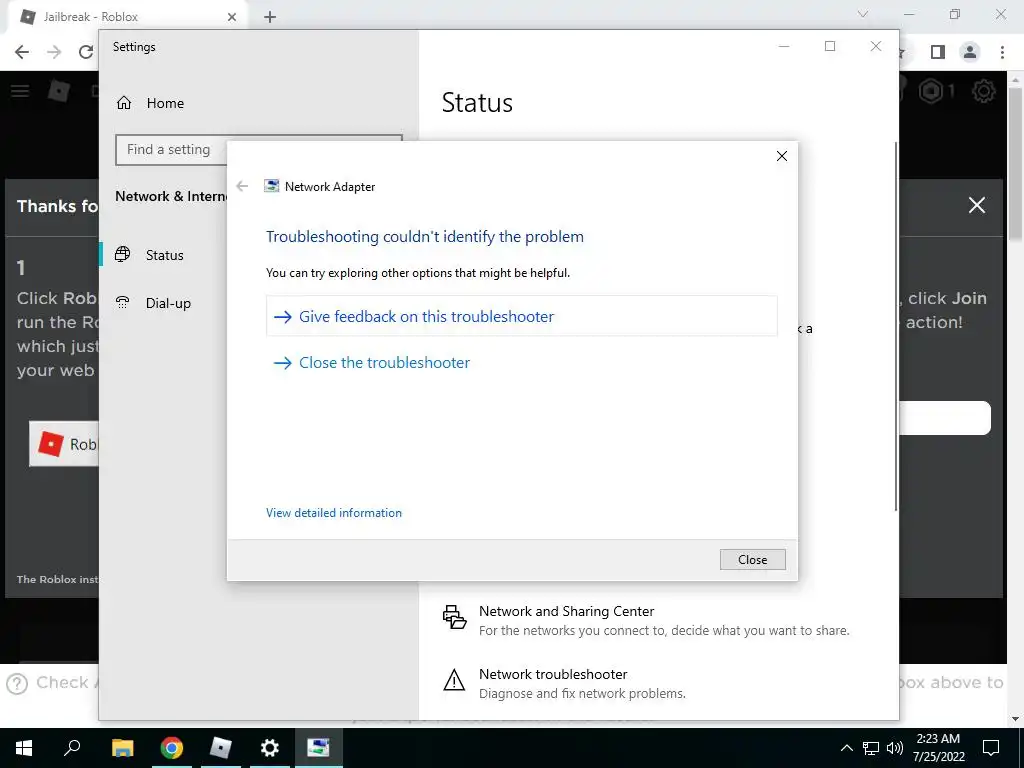1024x768 pixels.
Task: Open View detailed information link
Action: [334, 513]
